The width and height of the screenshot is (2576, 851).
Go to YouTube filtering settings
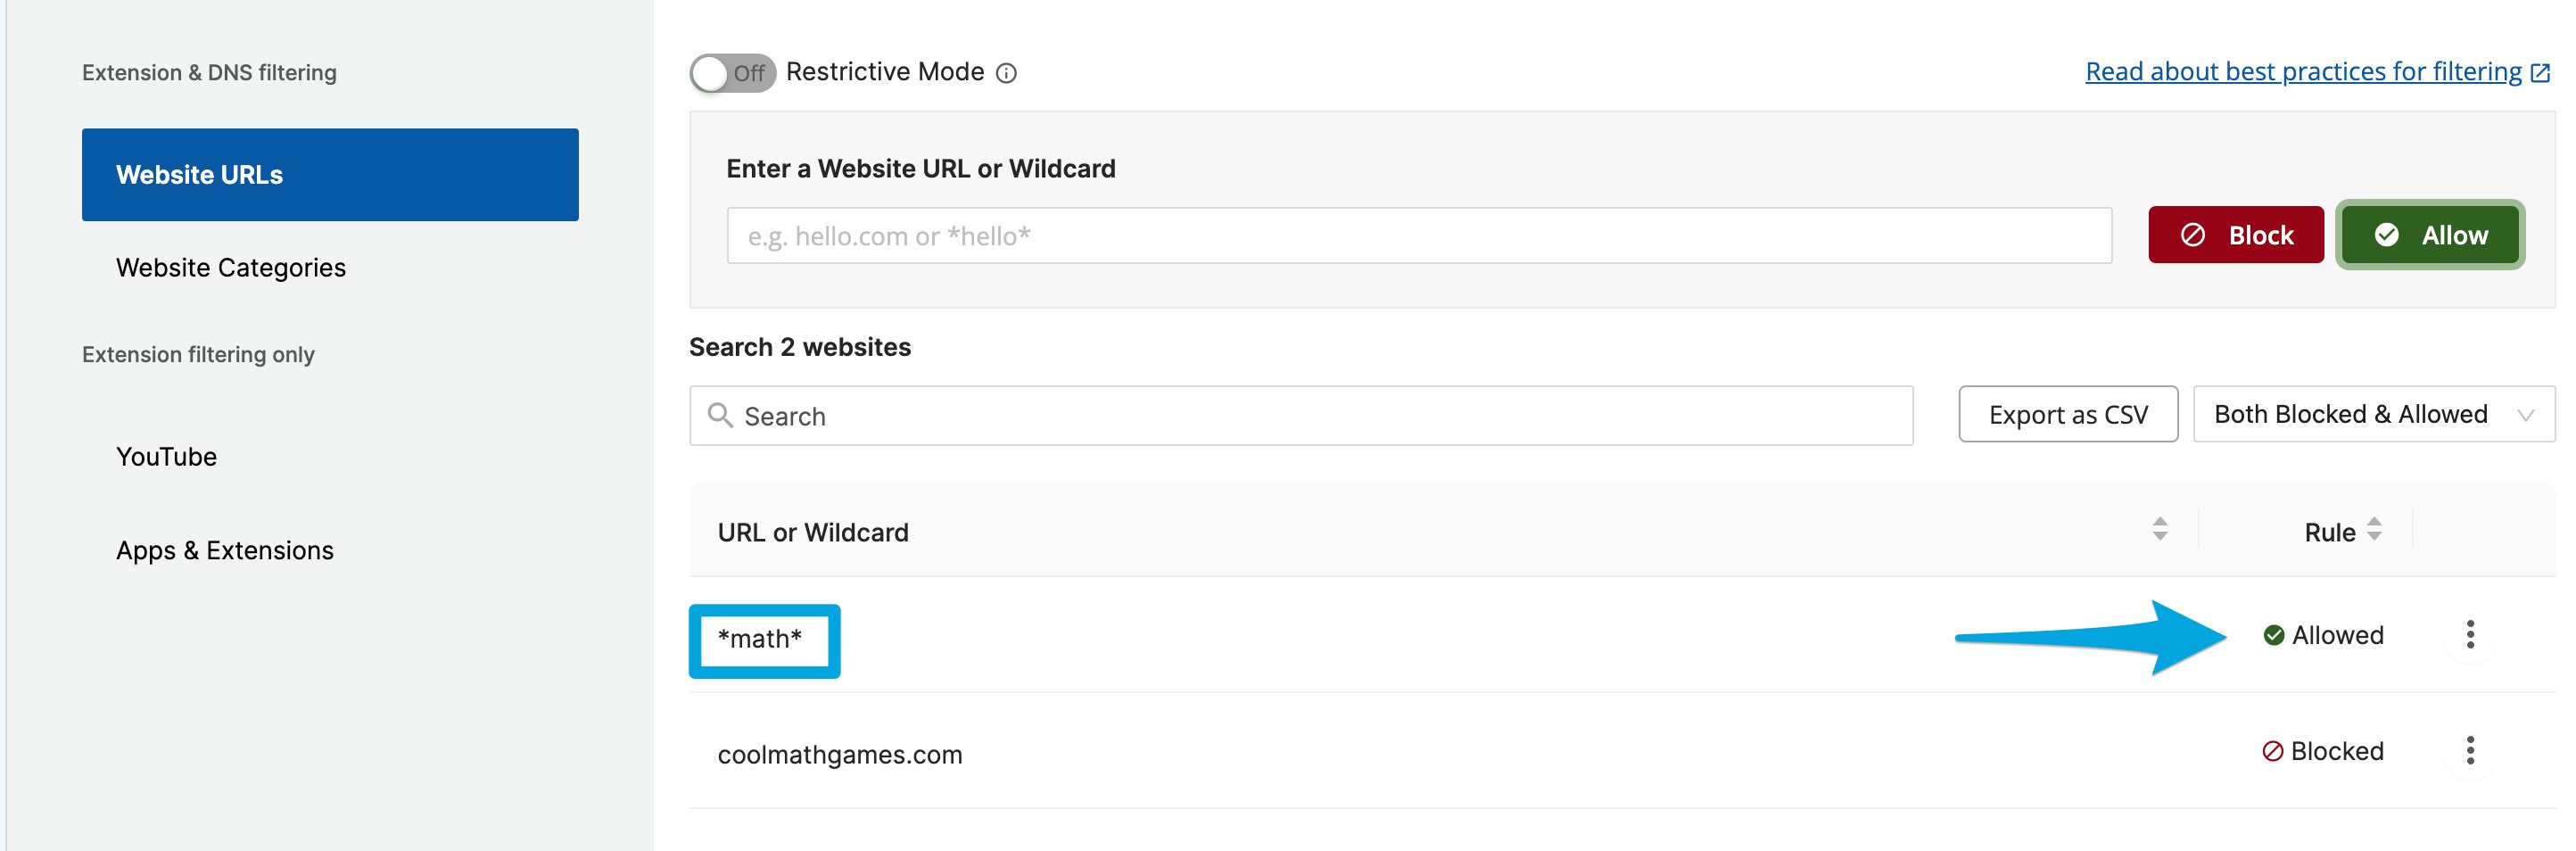[x=166, y=457]
